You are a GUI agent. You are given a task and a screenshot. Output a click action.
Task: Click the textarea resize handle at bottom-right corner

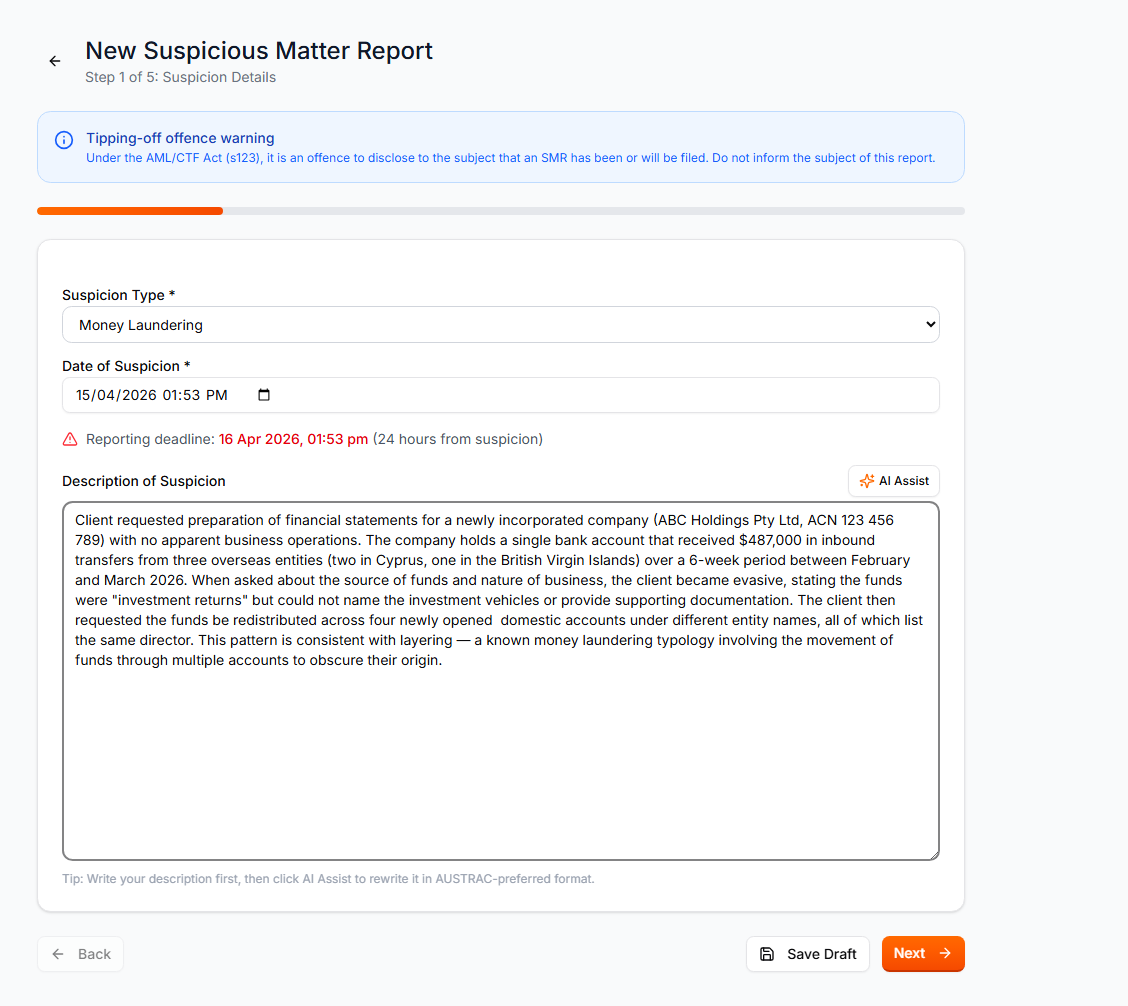(x=934, y=854)
